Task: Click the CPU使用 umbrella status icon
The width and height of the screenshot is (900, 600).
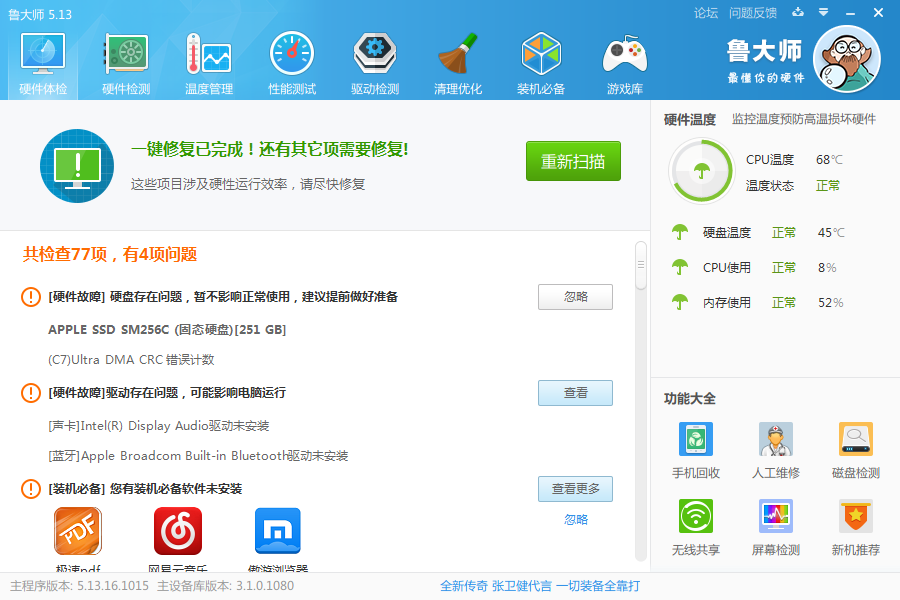Action: 680,267
